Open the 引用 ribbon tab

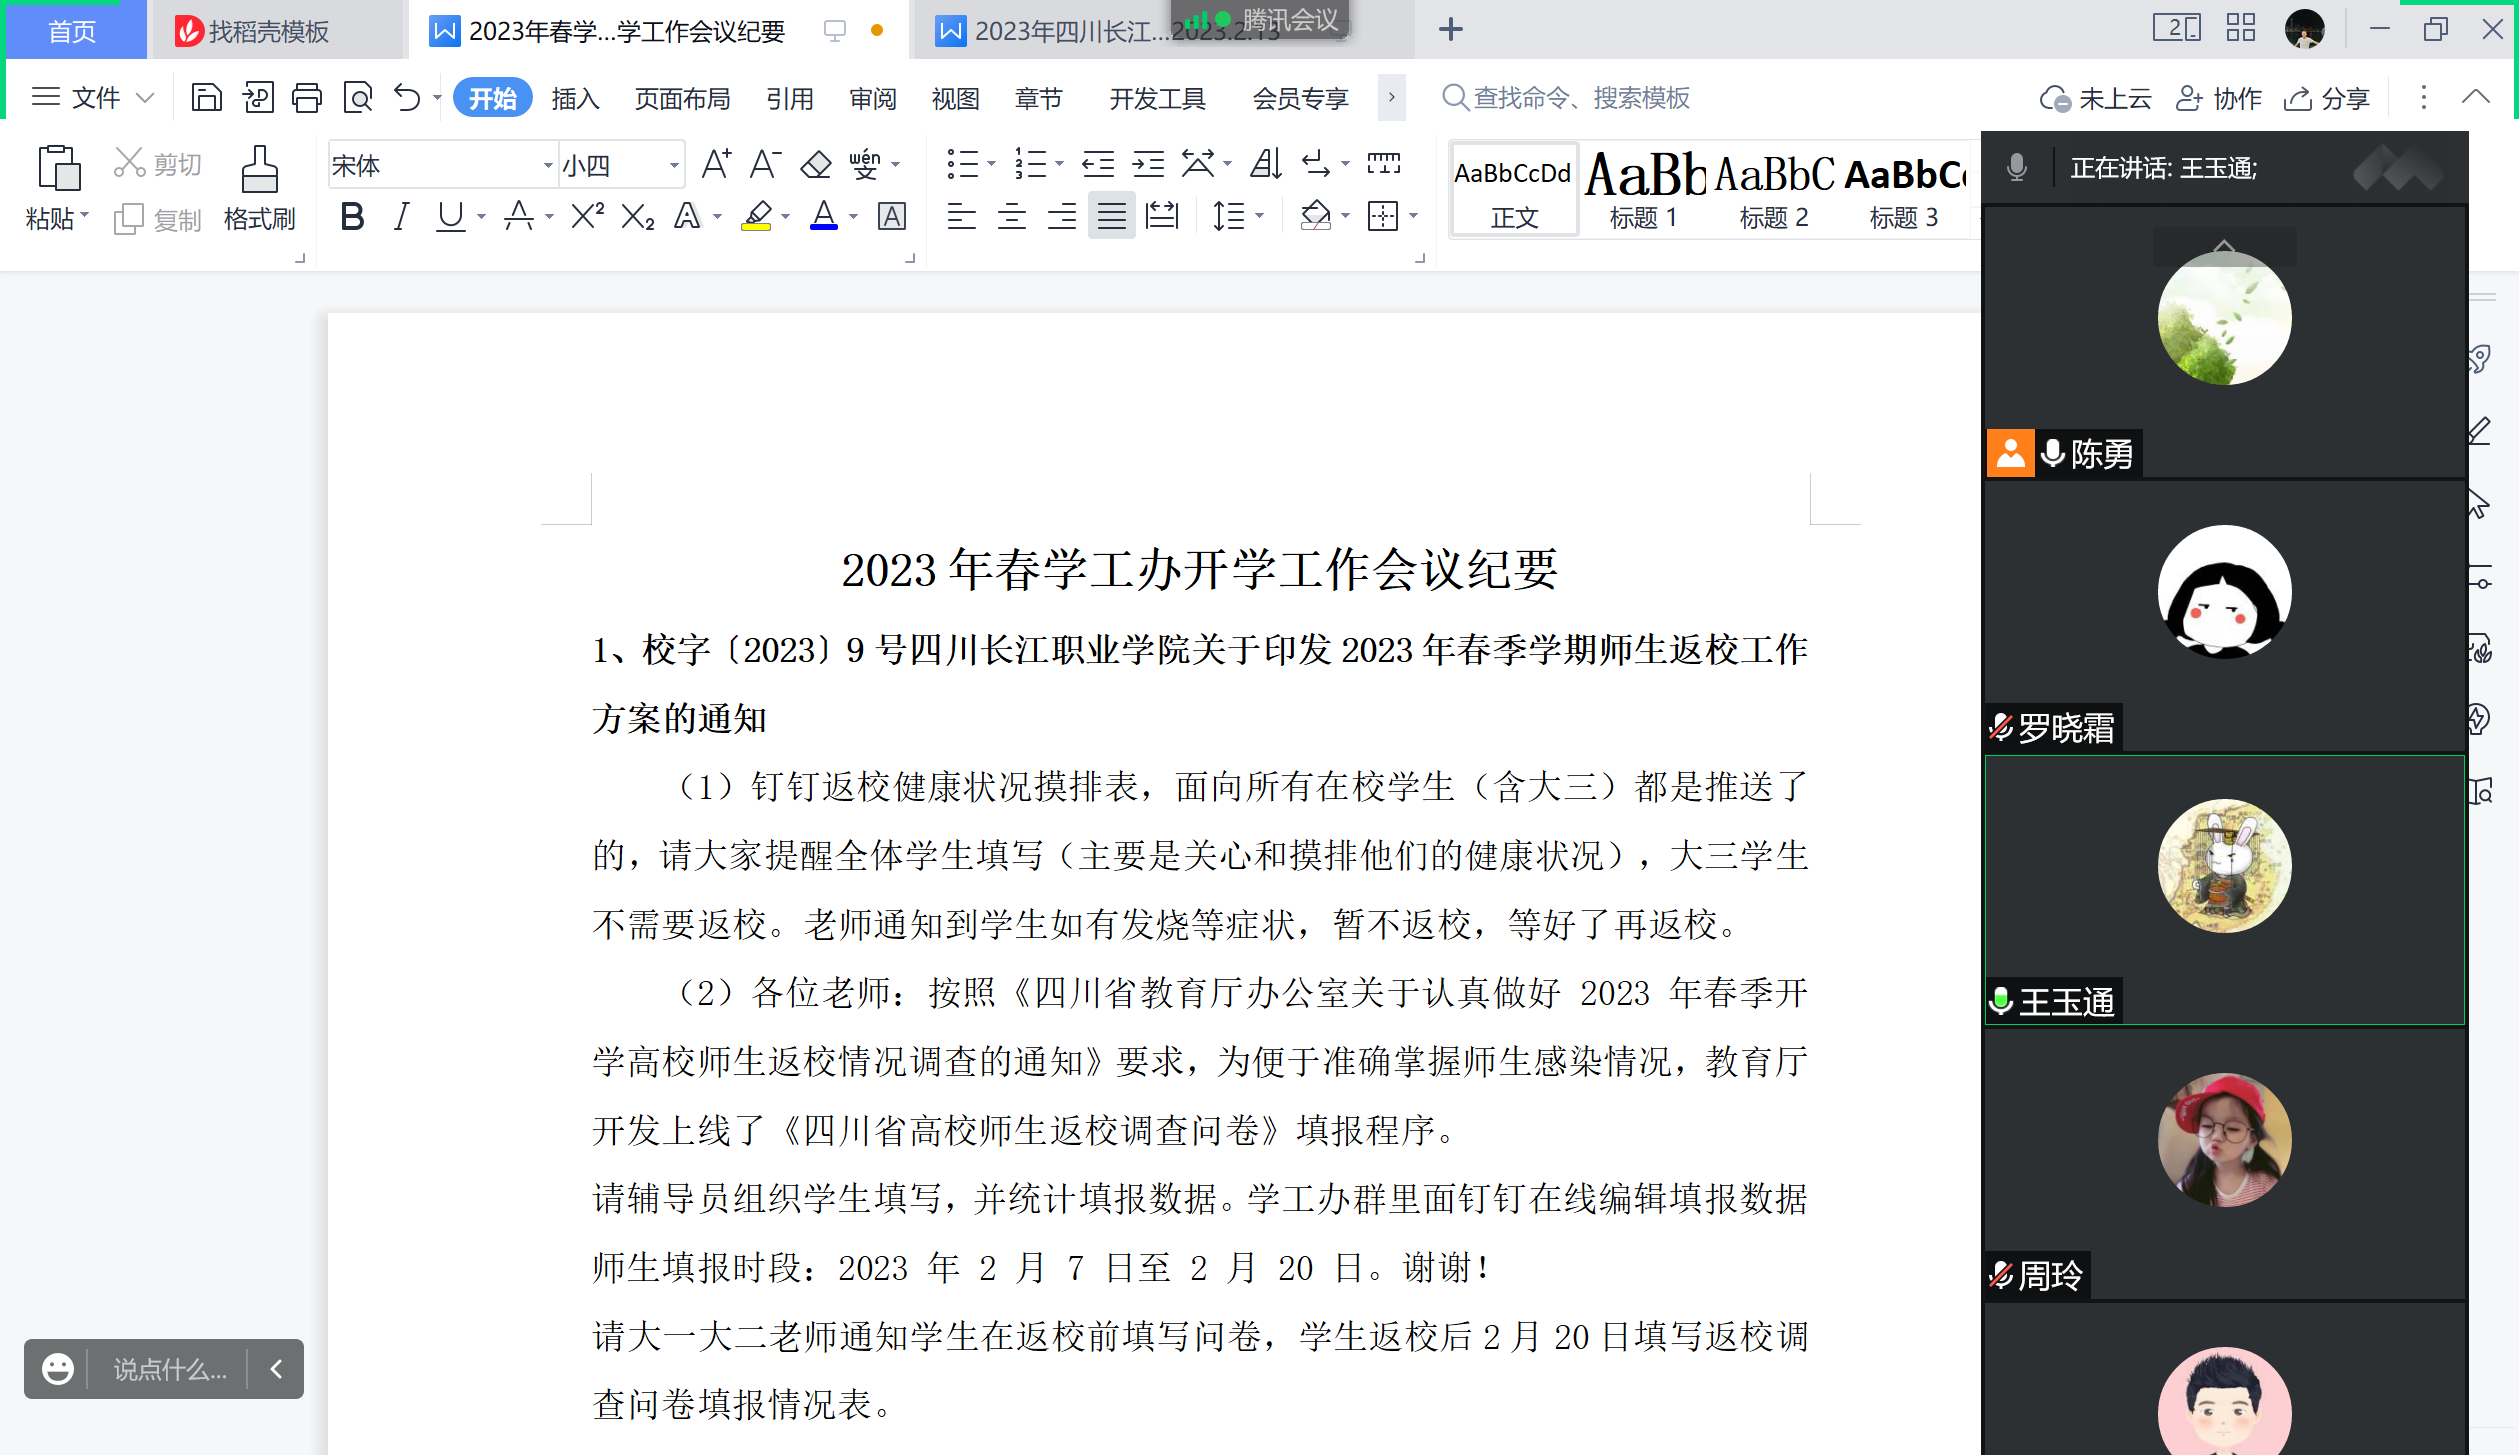pyautogui.click(x=790, y=98)
